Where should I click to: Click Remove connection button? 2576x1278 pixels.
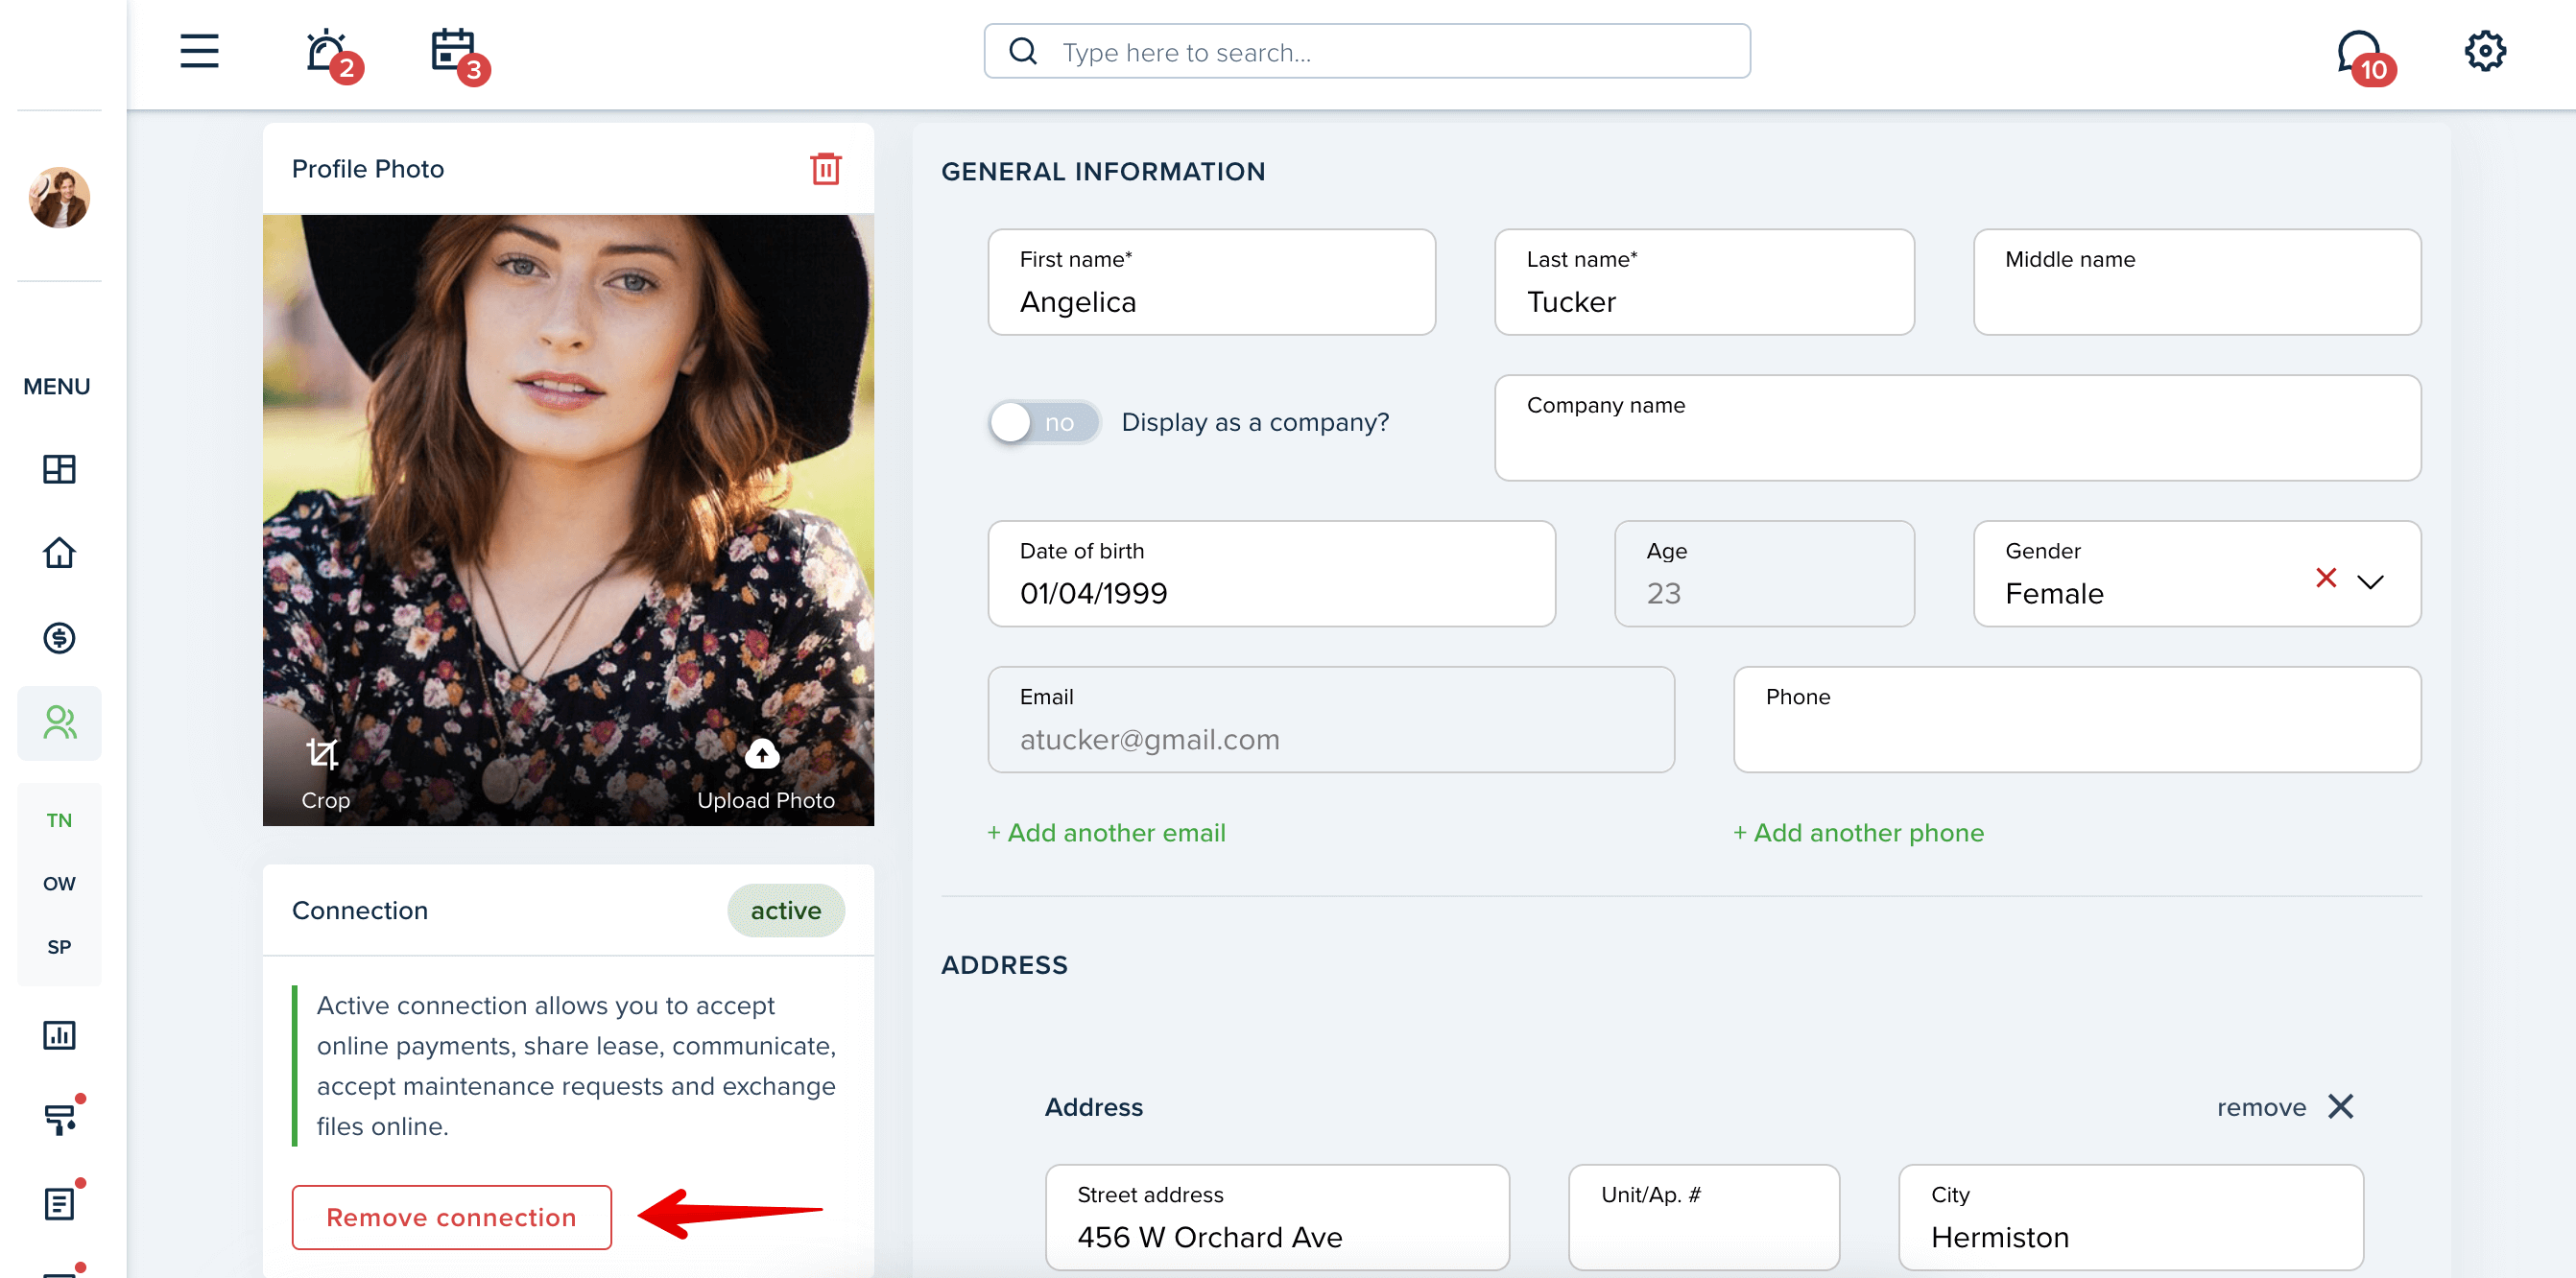(x=451, y=1217)
